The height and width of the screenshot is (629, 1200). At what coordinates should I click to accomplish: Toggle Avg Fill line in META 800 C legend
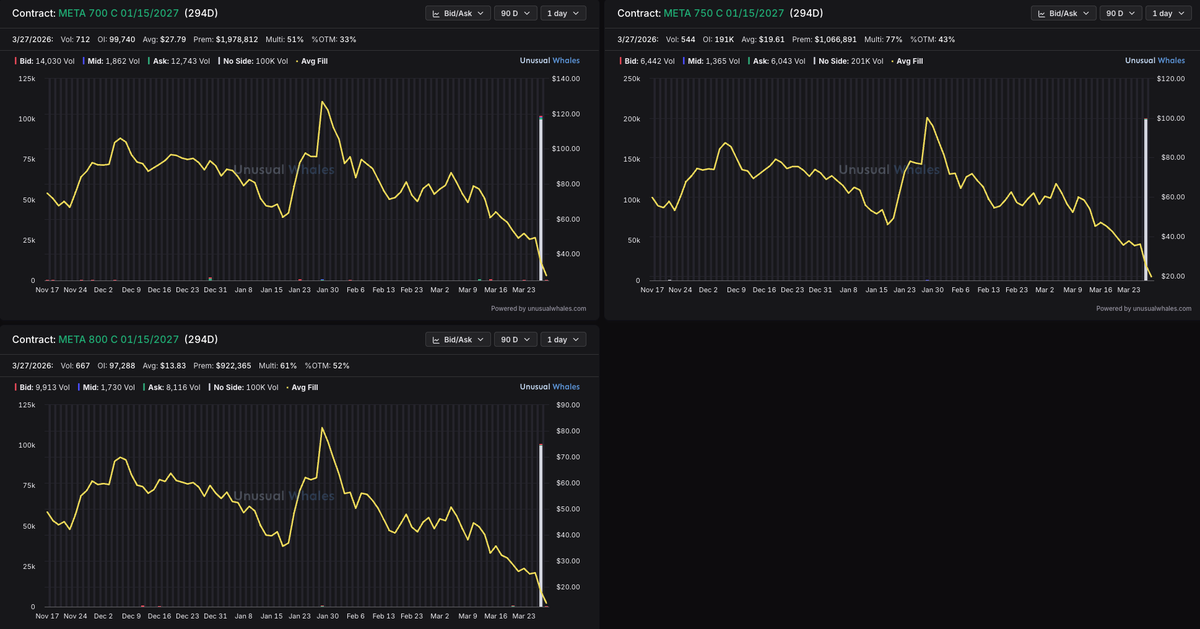click(x=300, y=387)
